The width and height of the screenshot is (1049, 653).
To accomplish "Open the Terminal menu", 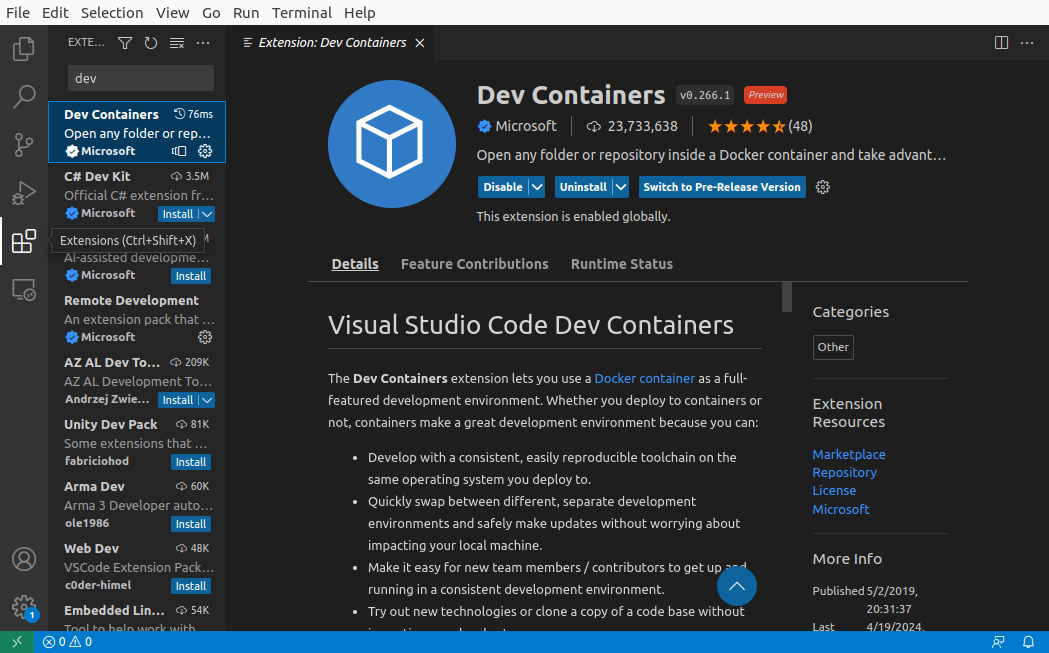I will 301,12.
